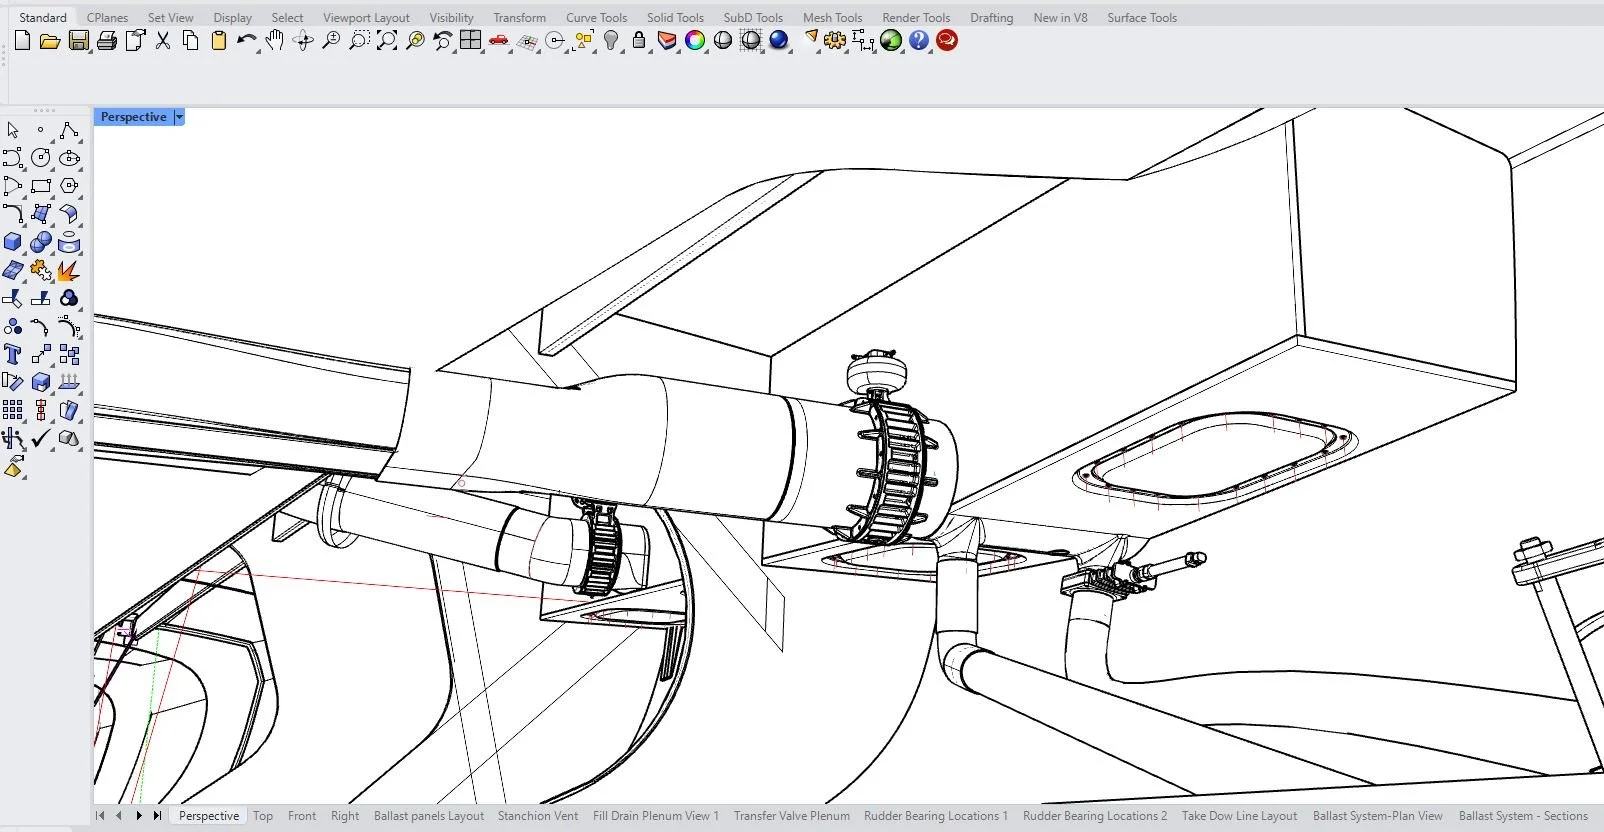The image size is (1604, 832).
Task: Switch to the CPlanes toolbar tab
Action: point(107,17)
